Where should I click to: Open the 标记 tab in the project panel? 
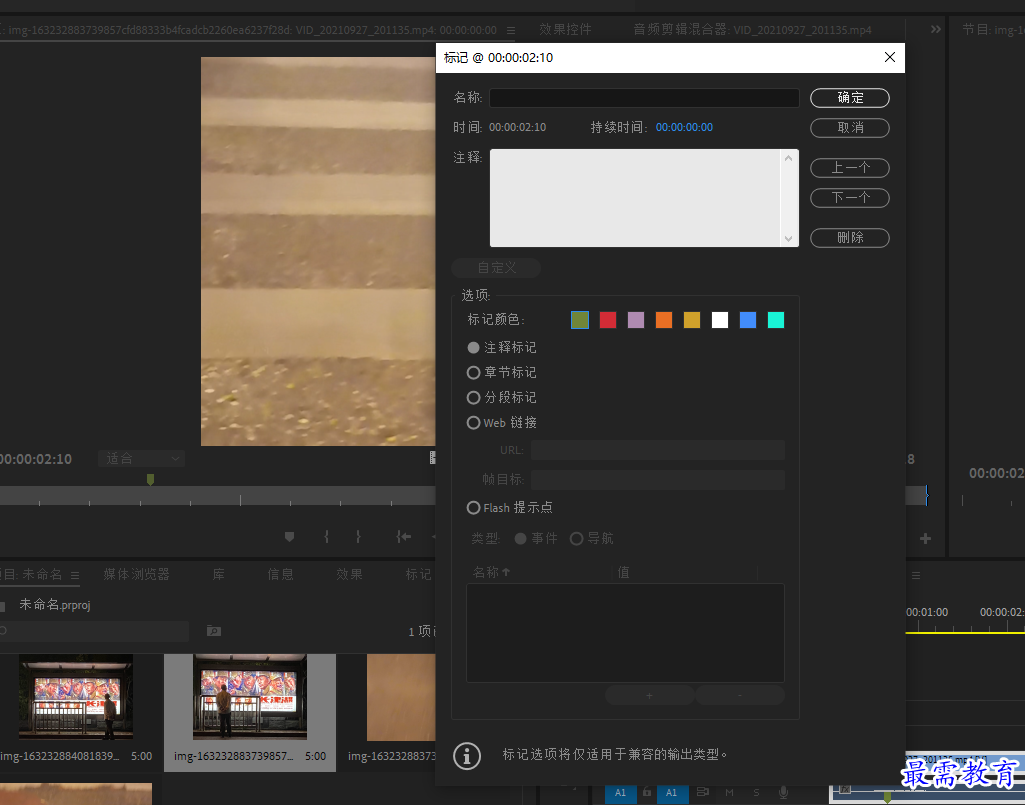point(418,574)
